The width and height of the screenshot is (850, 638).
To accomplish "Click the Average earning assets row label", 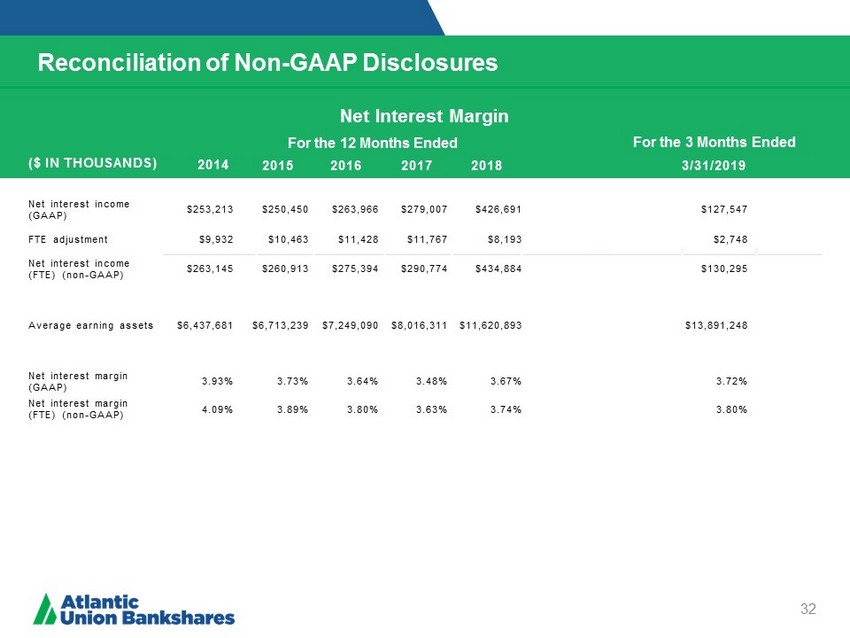I will click(x=91, y=325).
